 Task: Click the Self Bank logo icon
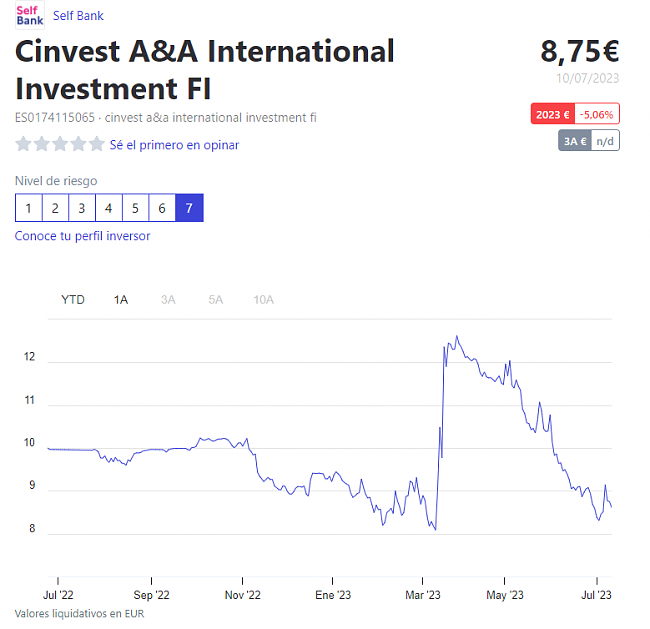click(30, 15)
